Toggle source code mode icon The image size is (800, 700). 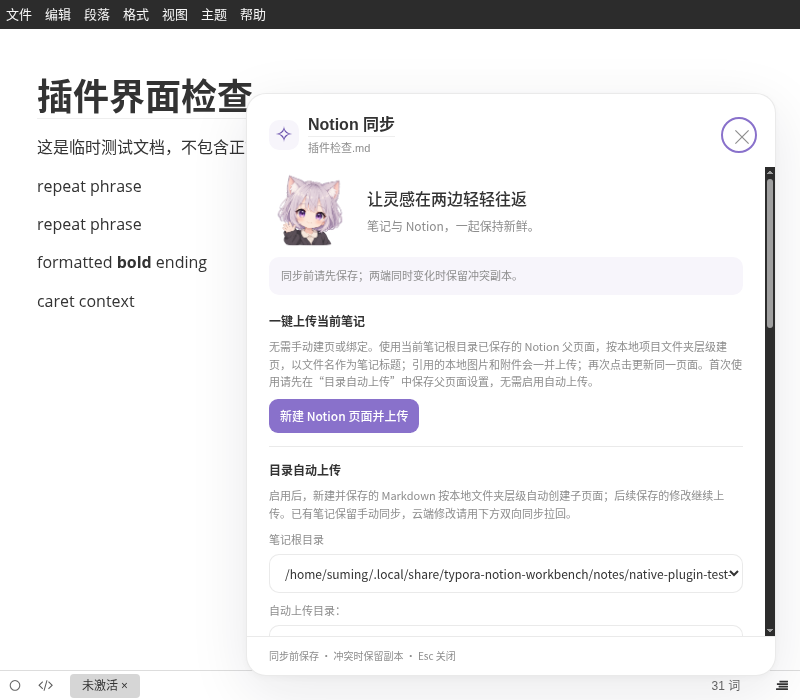45,685
